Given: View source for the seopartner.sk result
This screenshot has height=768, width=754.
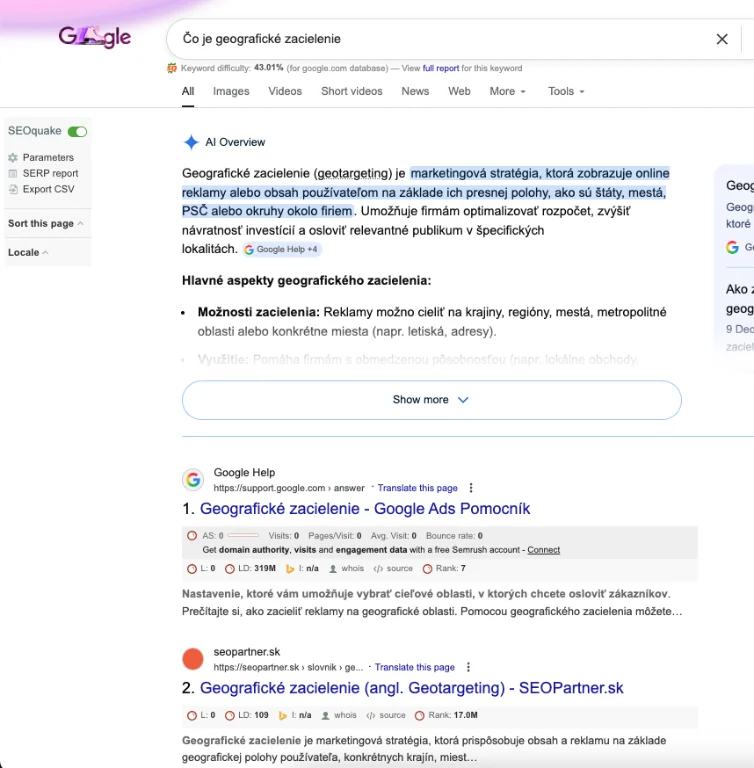Looking at the screenshot, I should pyautogui.click(x=389, y=715).
